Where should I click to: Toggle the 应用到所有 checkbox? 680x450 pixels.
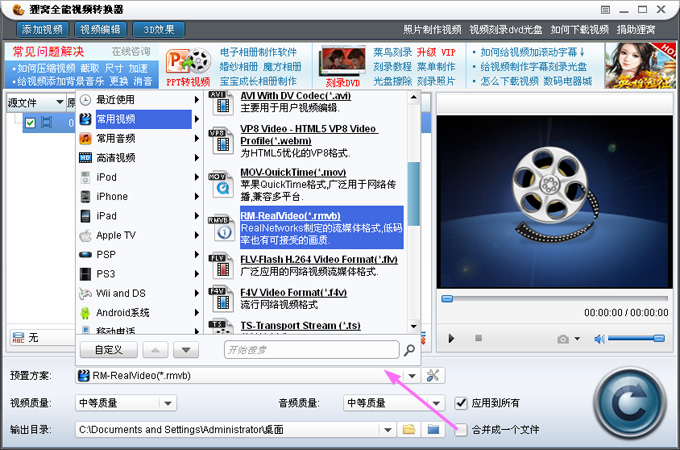point(461,403)
